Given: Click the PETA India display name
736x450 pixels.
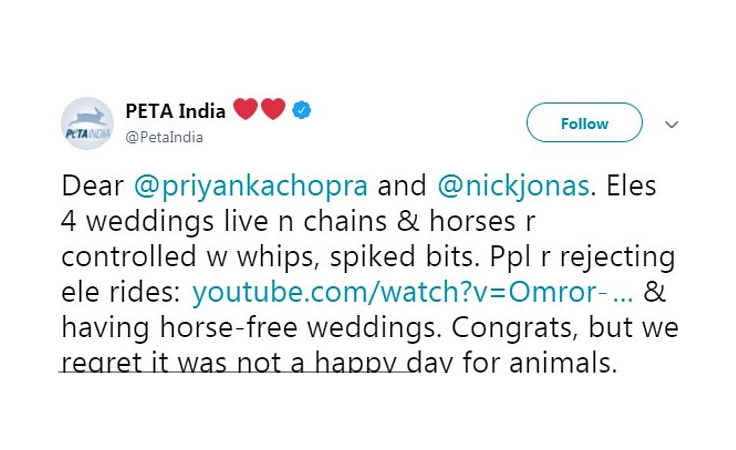Looking at the screenshot, I should coord(176,111).
